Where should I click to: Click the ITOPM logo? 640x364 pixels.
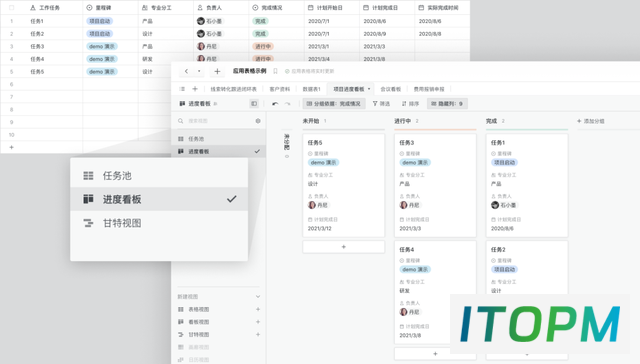click(x=540, y=324)
